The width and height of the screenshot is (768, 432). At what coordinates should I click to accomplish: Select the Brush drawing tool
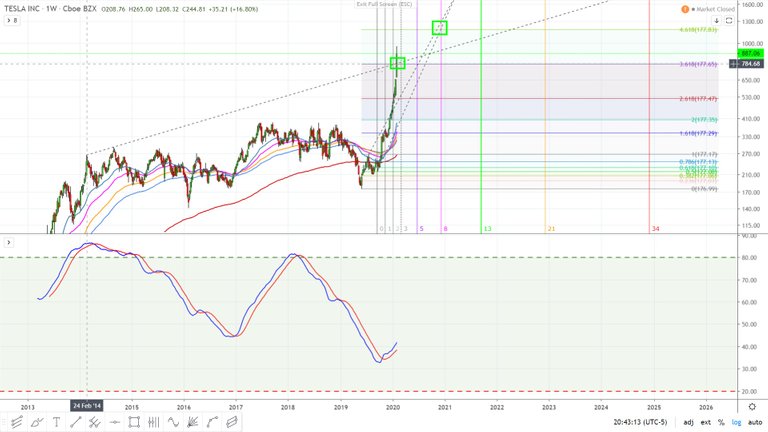click(x=37, y=422)
